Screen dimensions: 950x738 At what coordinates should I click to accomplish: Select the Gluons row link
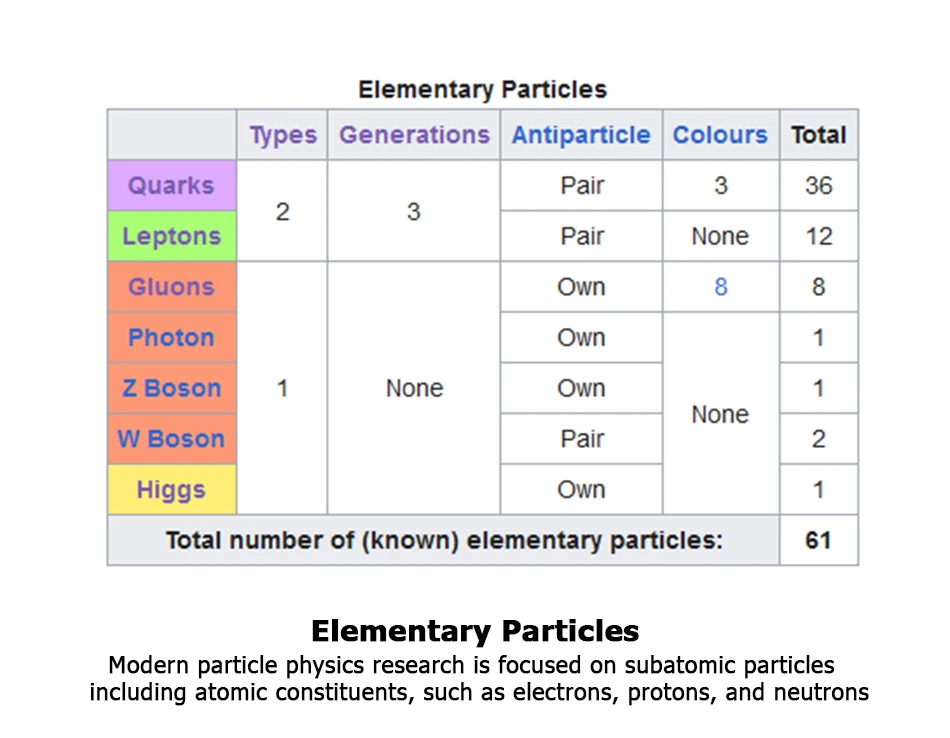[171, 287]
